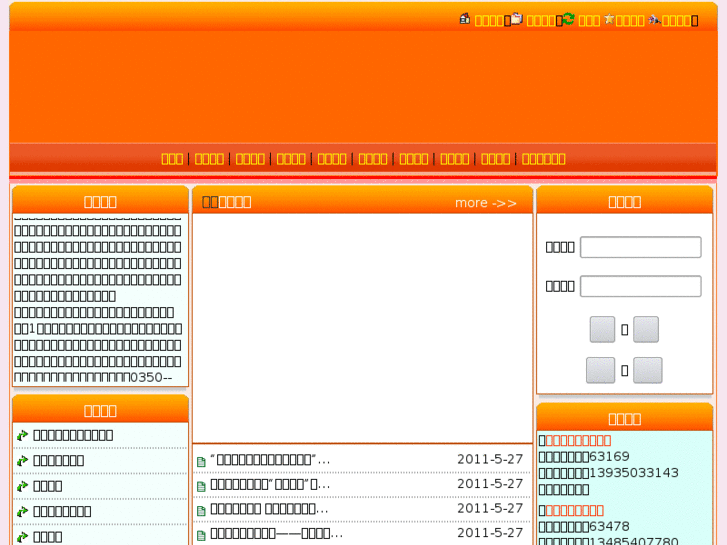Click the text "0350--" in the left panel
Image resolution: width=727 pixels, height=545 pixels.
[151, 378]
